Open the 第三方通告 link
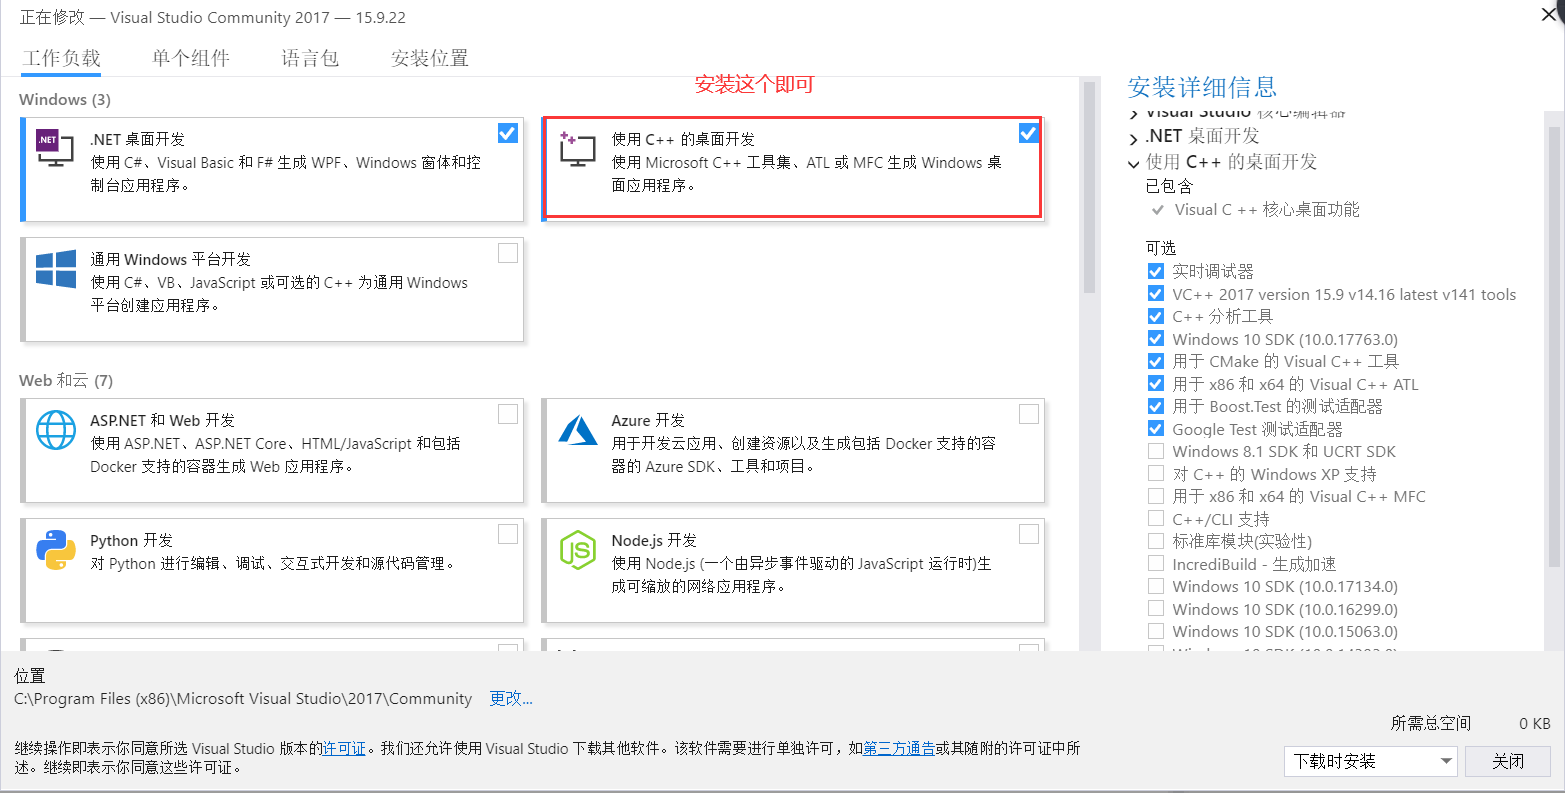Viewport: 1565px width, 793px height. 899,747
